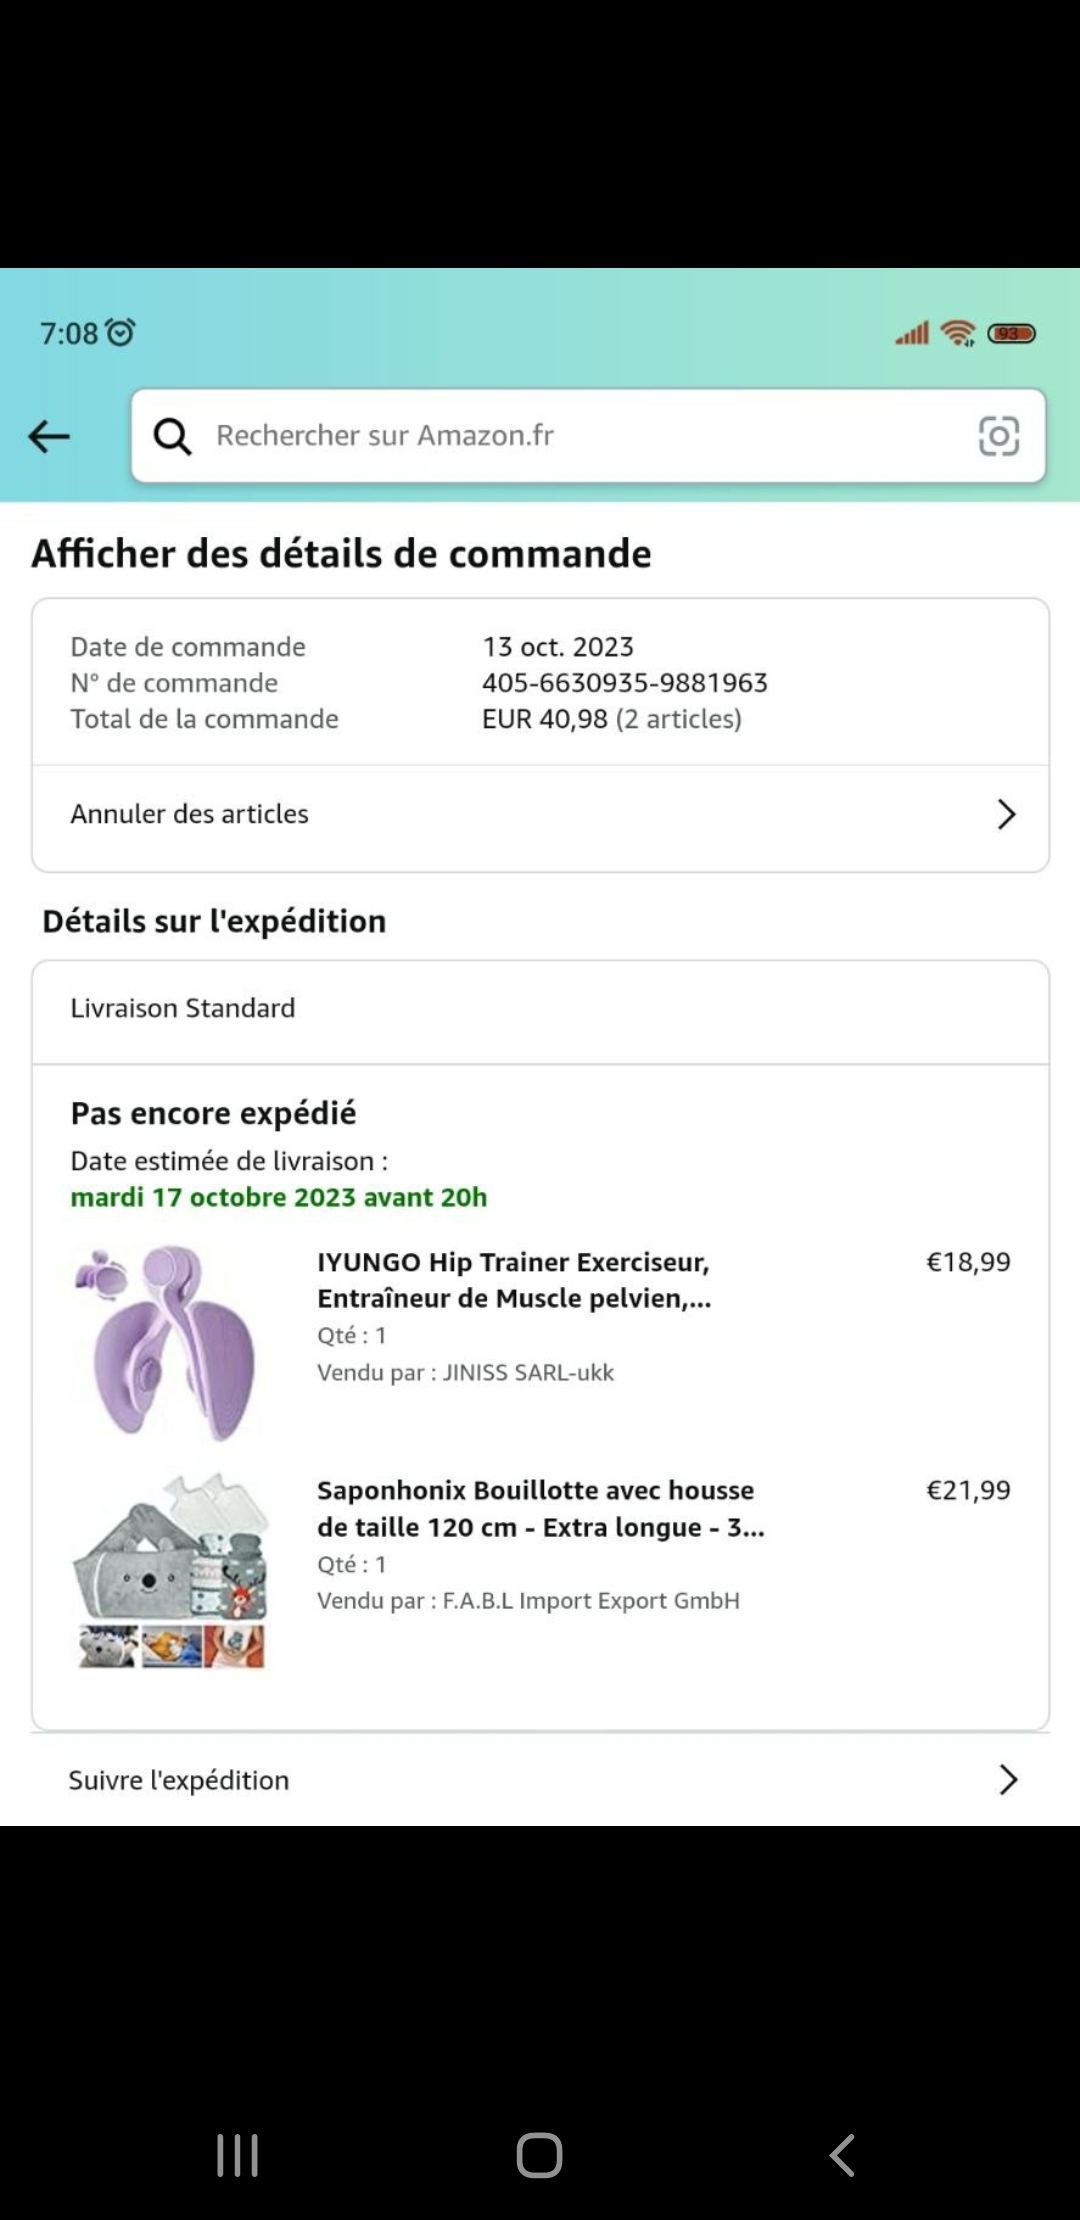Open Suivre l'expédition option

[180, 1780]
